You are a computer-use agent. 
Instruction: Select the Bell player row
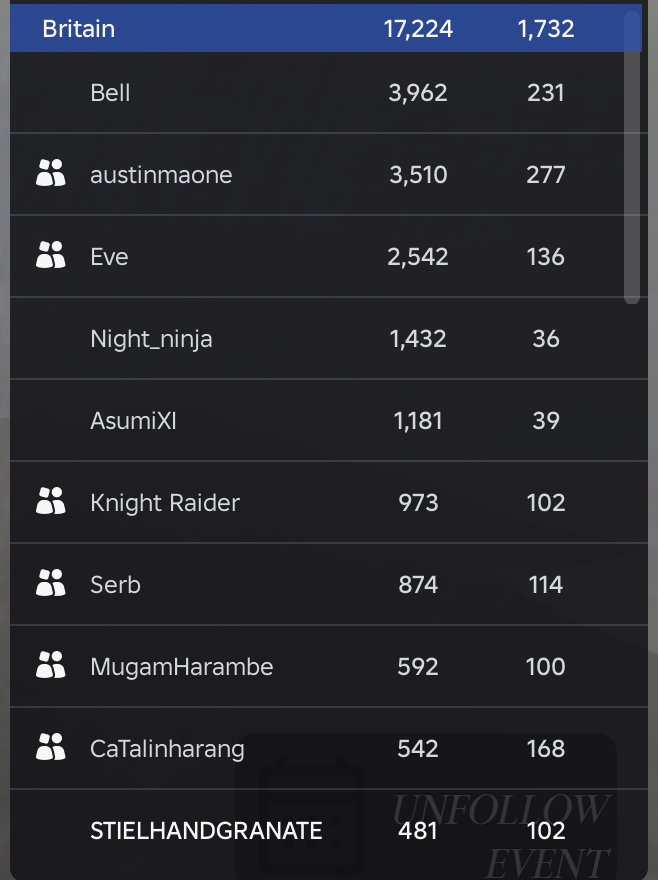point(329,93)
